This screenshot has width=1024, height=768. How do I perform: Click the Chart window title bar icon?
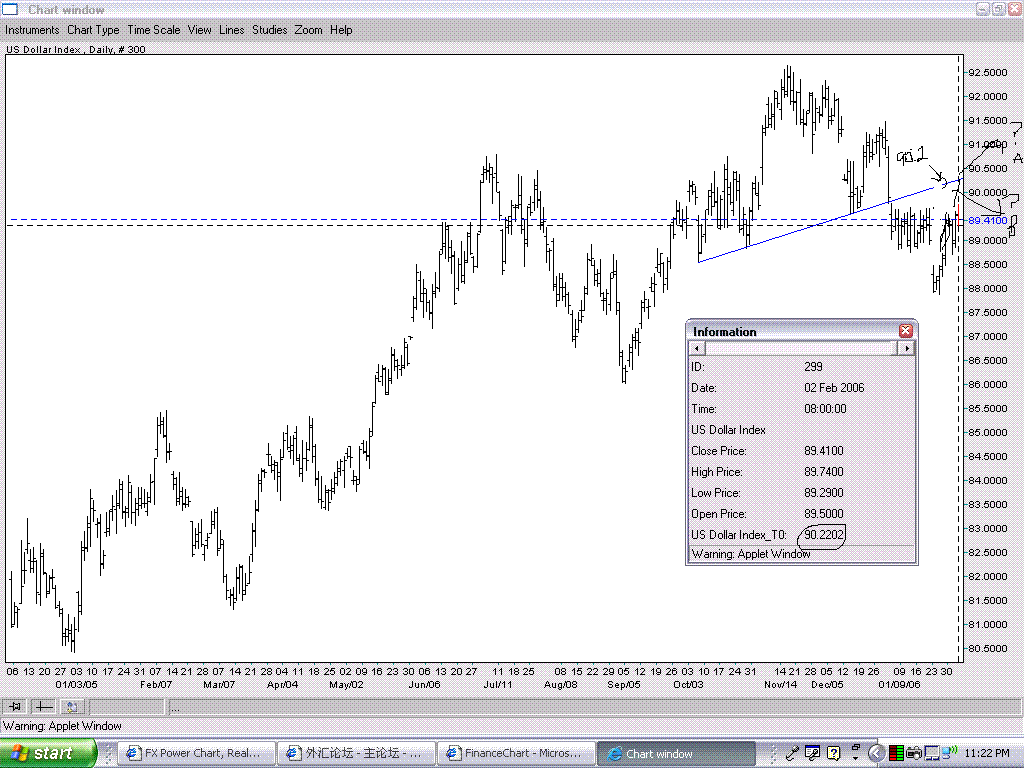pos(10,9)
